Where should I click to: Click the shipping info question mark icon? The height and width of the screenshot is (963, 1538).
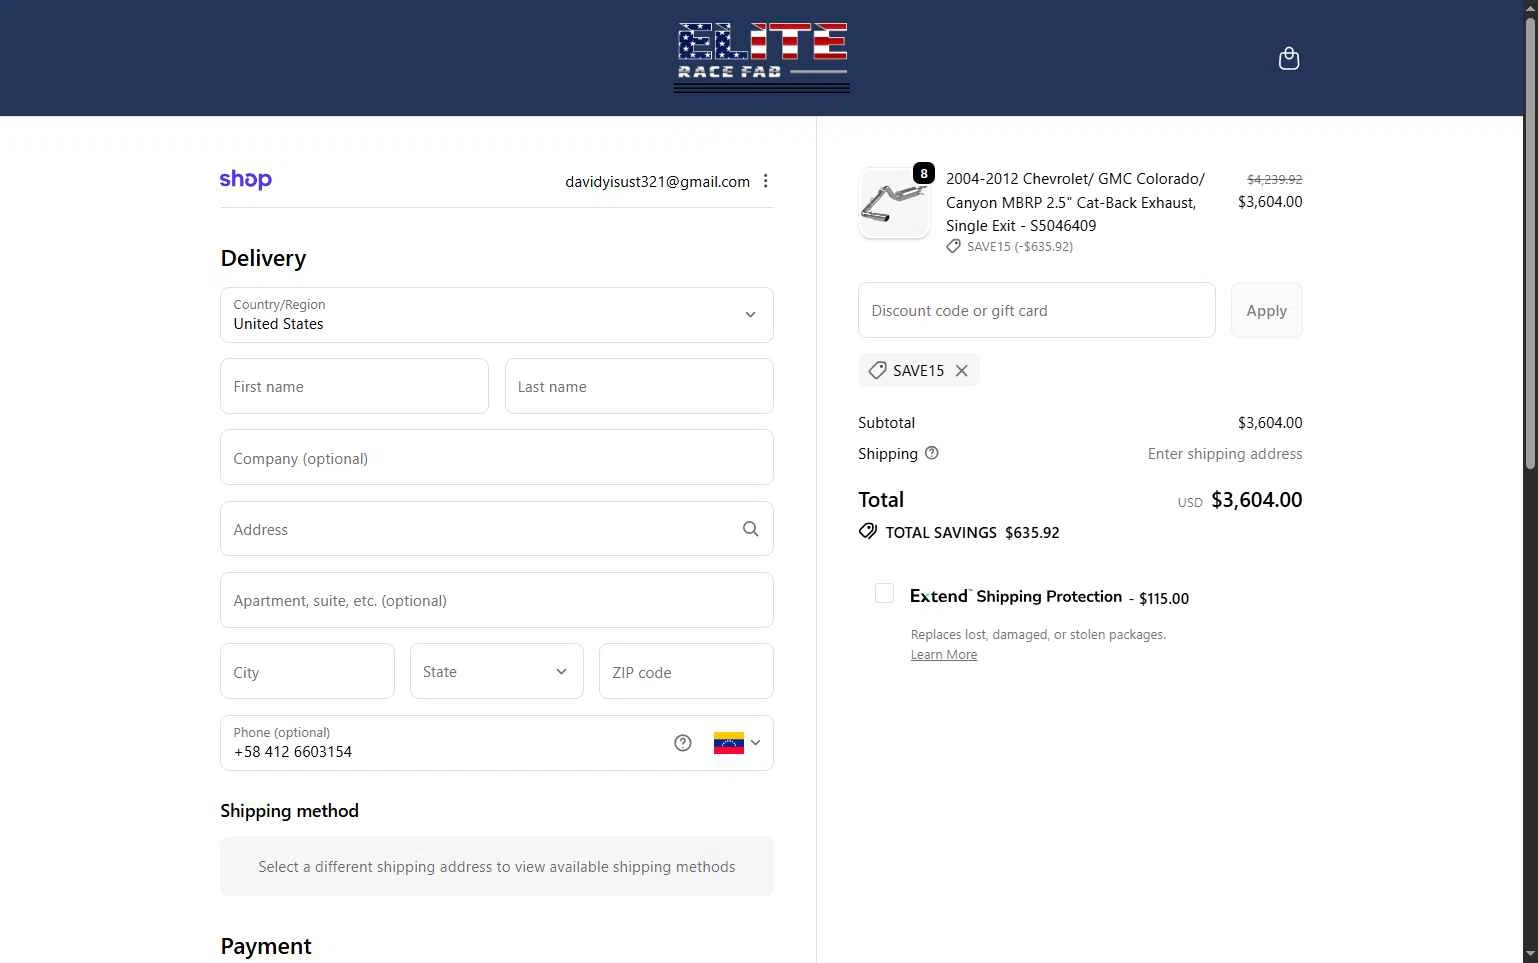tap(932, 453)
